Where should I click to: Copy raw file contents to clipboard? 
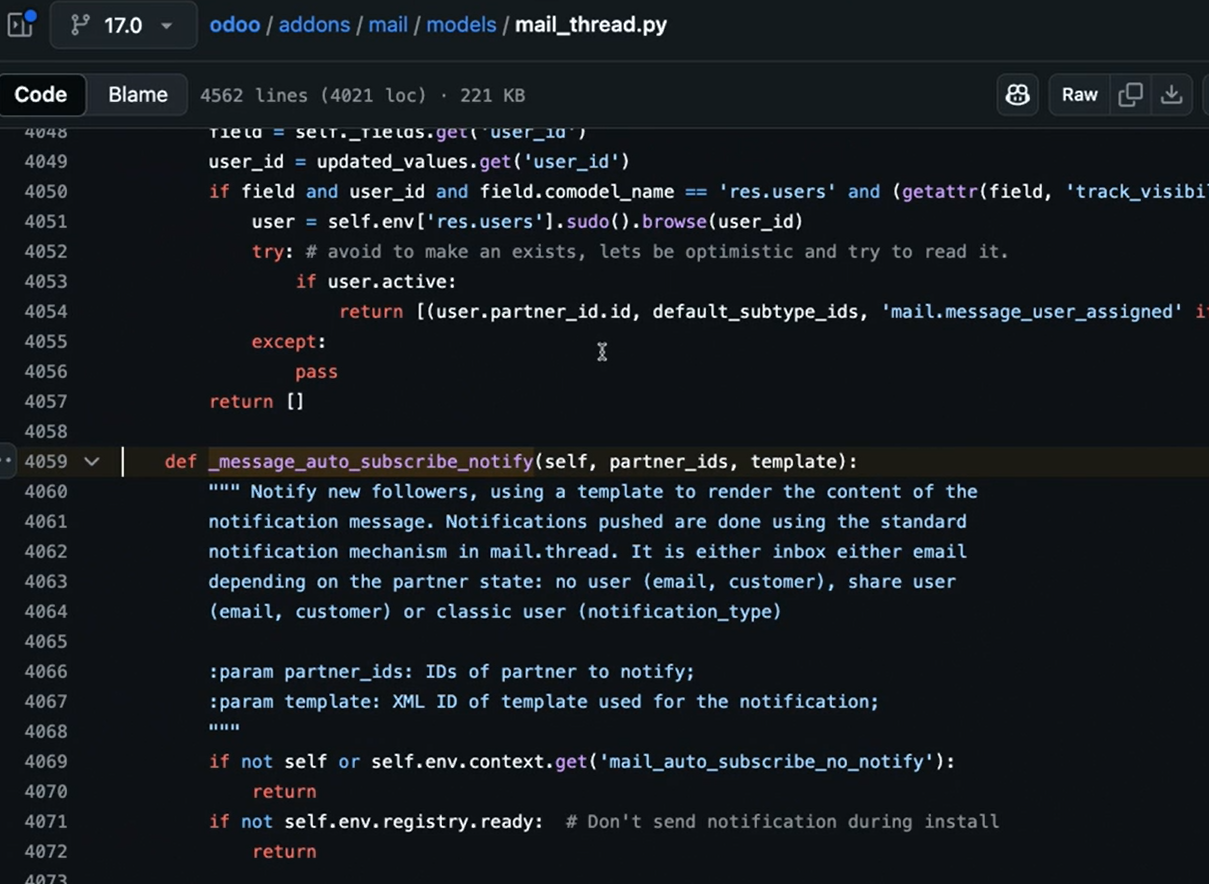[1130, 95]
